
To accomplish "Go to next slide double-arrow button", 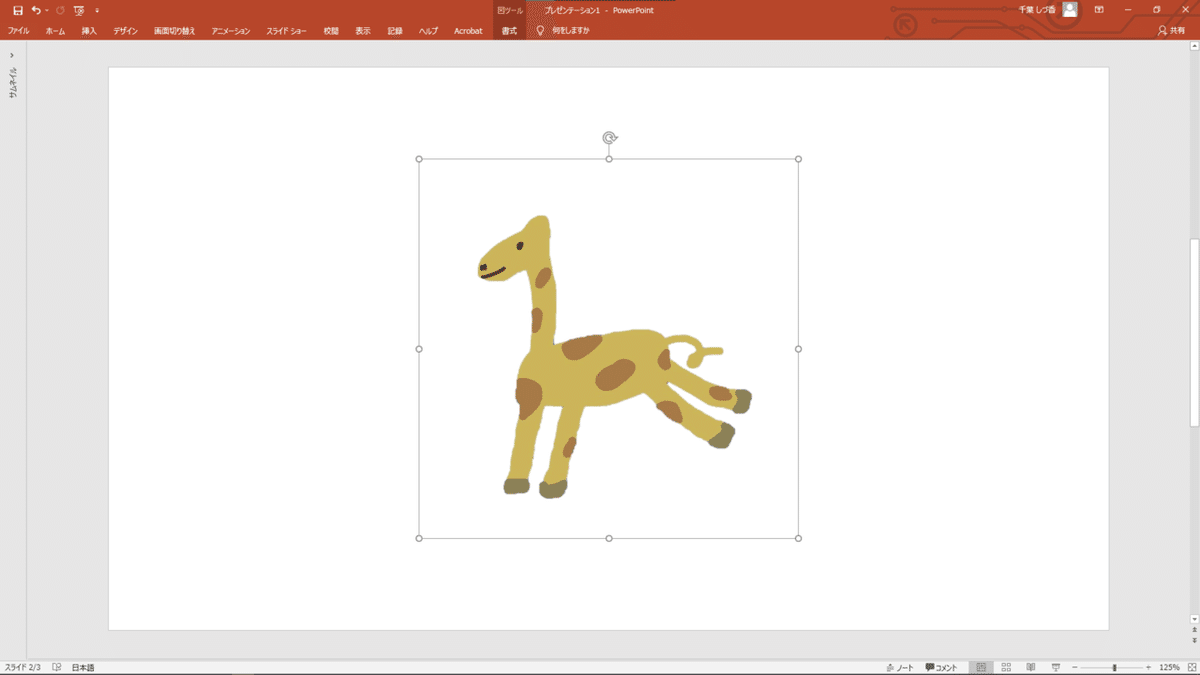I will pyautogui.click(x=1194, y=641).
